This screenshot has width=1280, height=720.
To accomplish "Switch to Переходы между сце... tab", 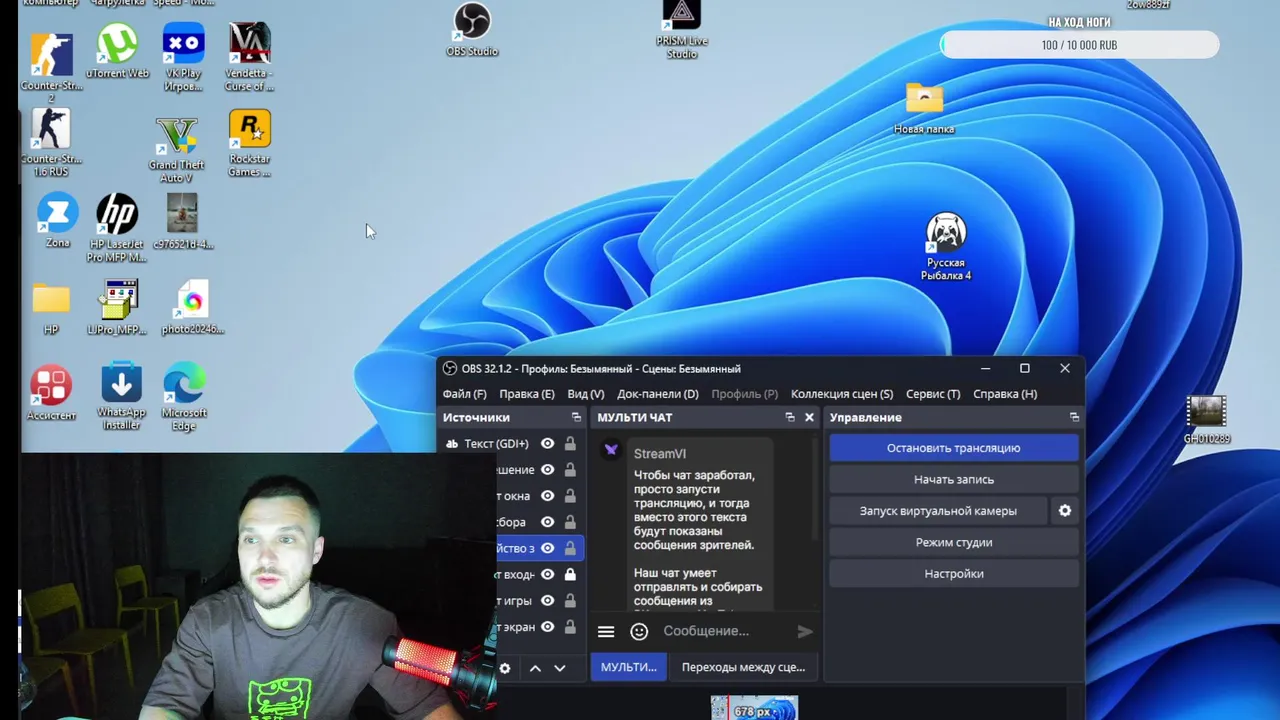I will coord(743,667).
